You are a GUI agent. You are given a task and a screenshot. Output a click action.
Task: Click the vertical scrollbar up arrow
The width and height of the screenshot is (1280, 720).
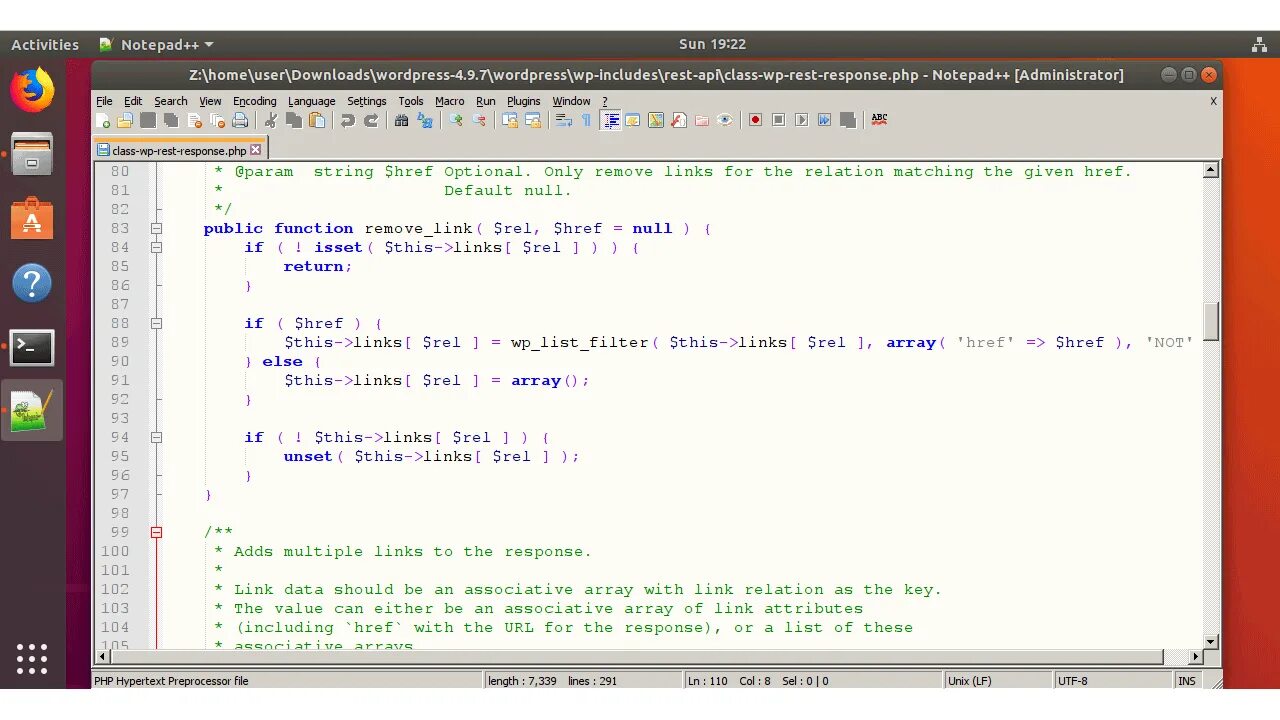tap(1211, 170)
